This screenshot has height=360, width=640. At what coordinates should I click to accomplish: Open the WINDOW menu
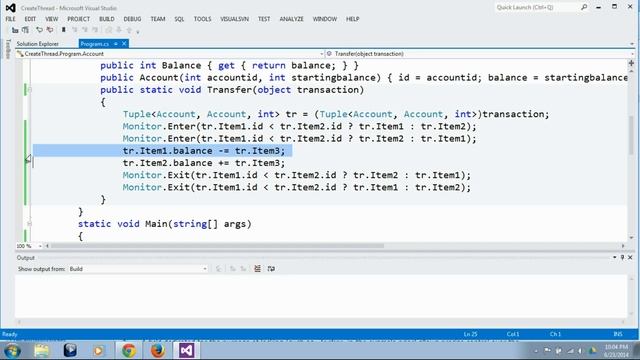[325, 19]
